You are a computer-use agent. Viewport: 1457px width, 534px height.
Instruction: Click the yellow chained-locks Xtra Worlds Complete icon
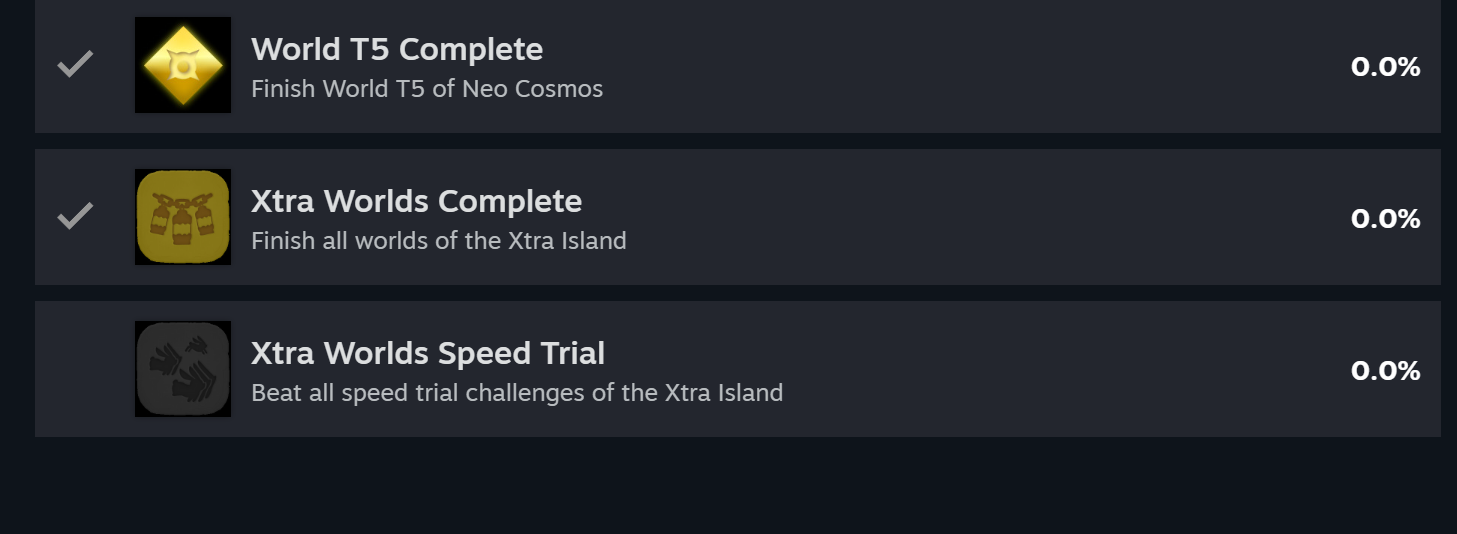pos(183,217)
